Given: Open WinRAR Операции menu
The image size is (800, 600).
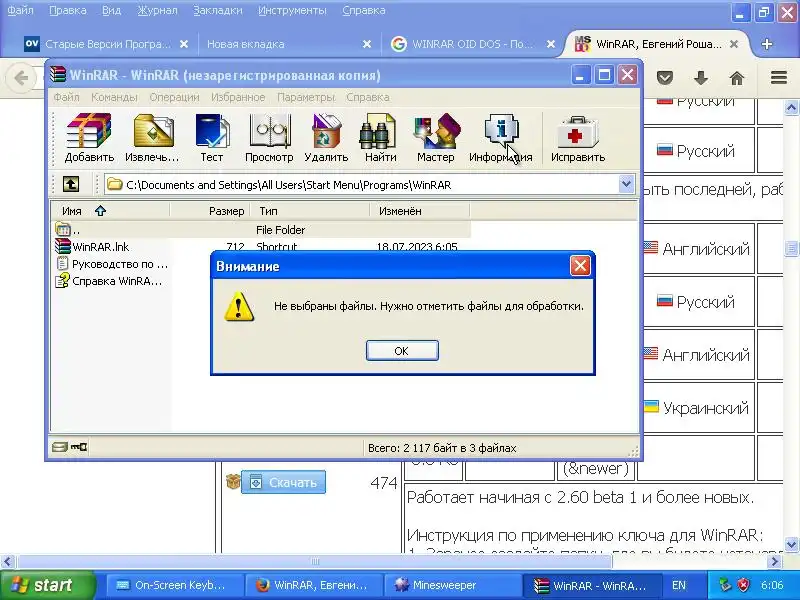Looking at the screenshot, I should tap(174, 97).
